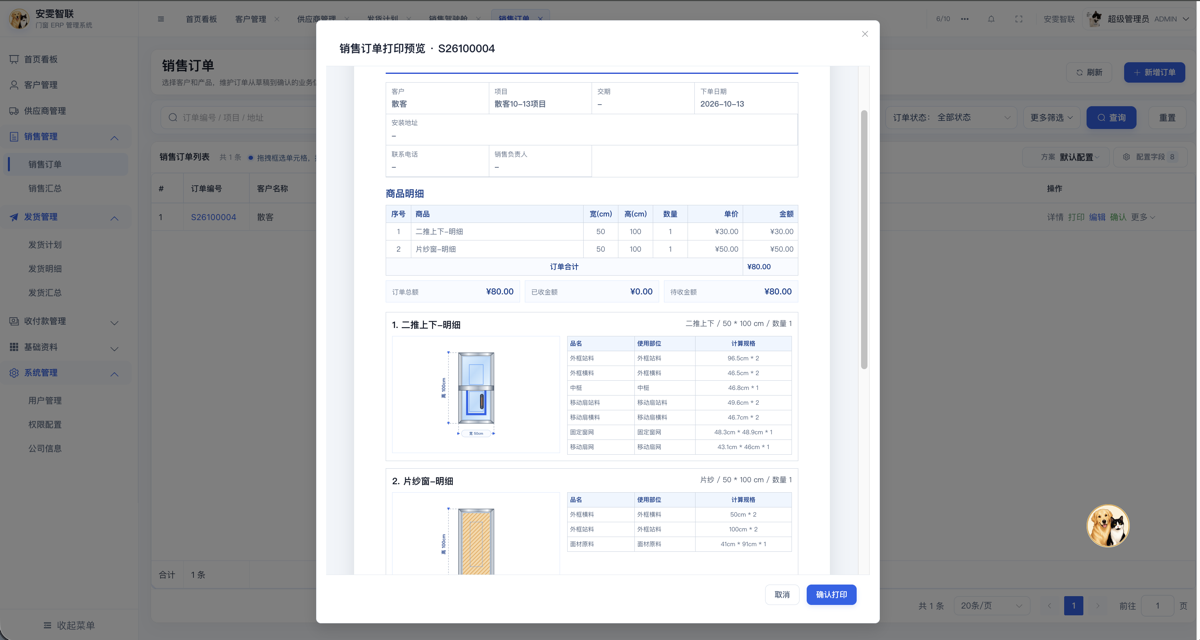Click the 销售管理 document icon

coord(14,137)
